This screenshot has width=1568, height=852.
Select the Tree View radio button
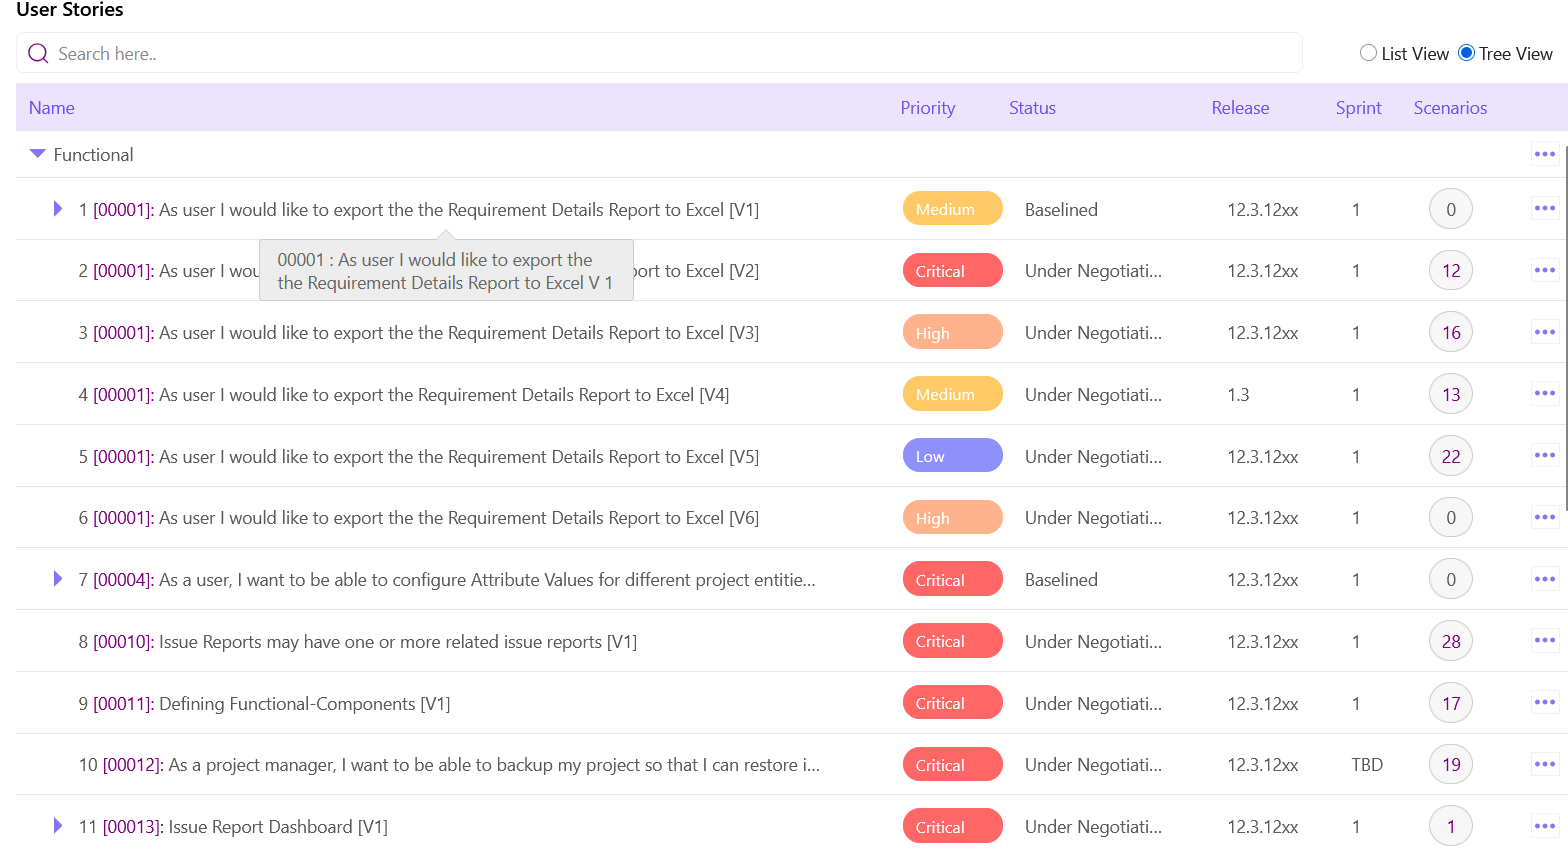point(1466,53)
